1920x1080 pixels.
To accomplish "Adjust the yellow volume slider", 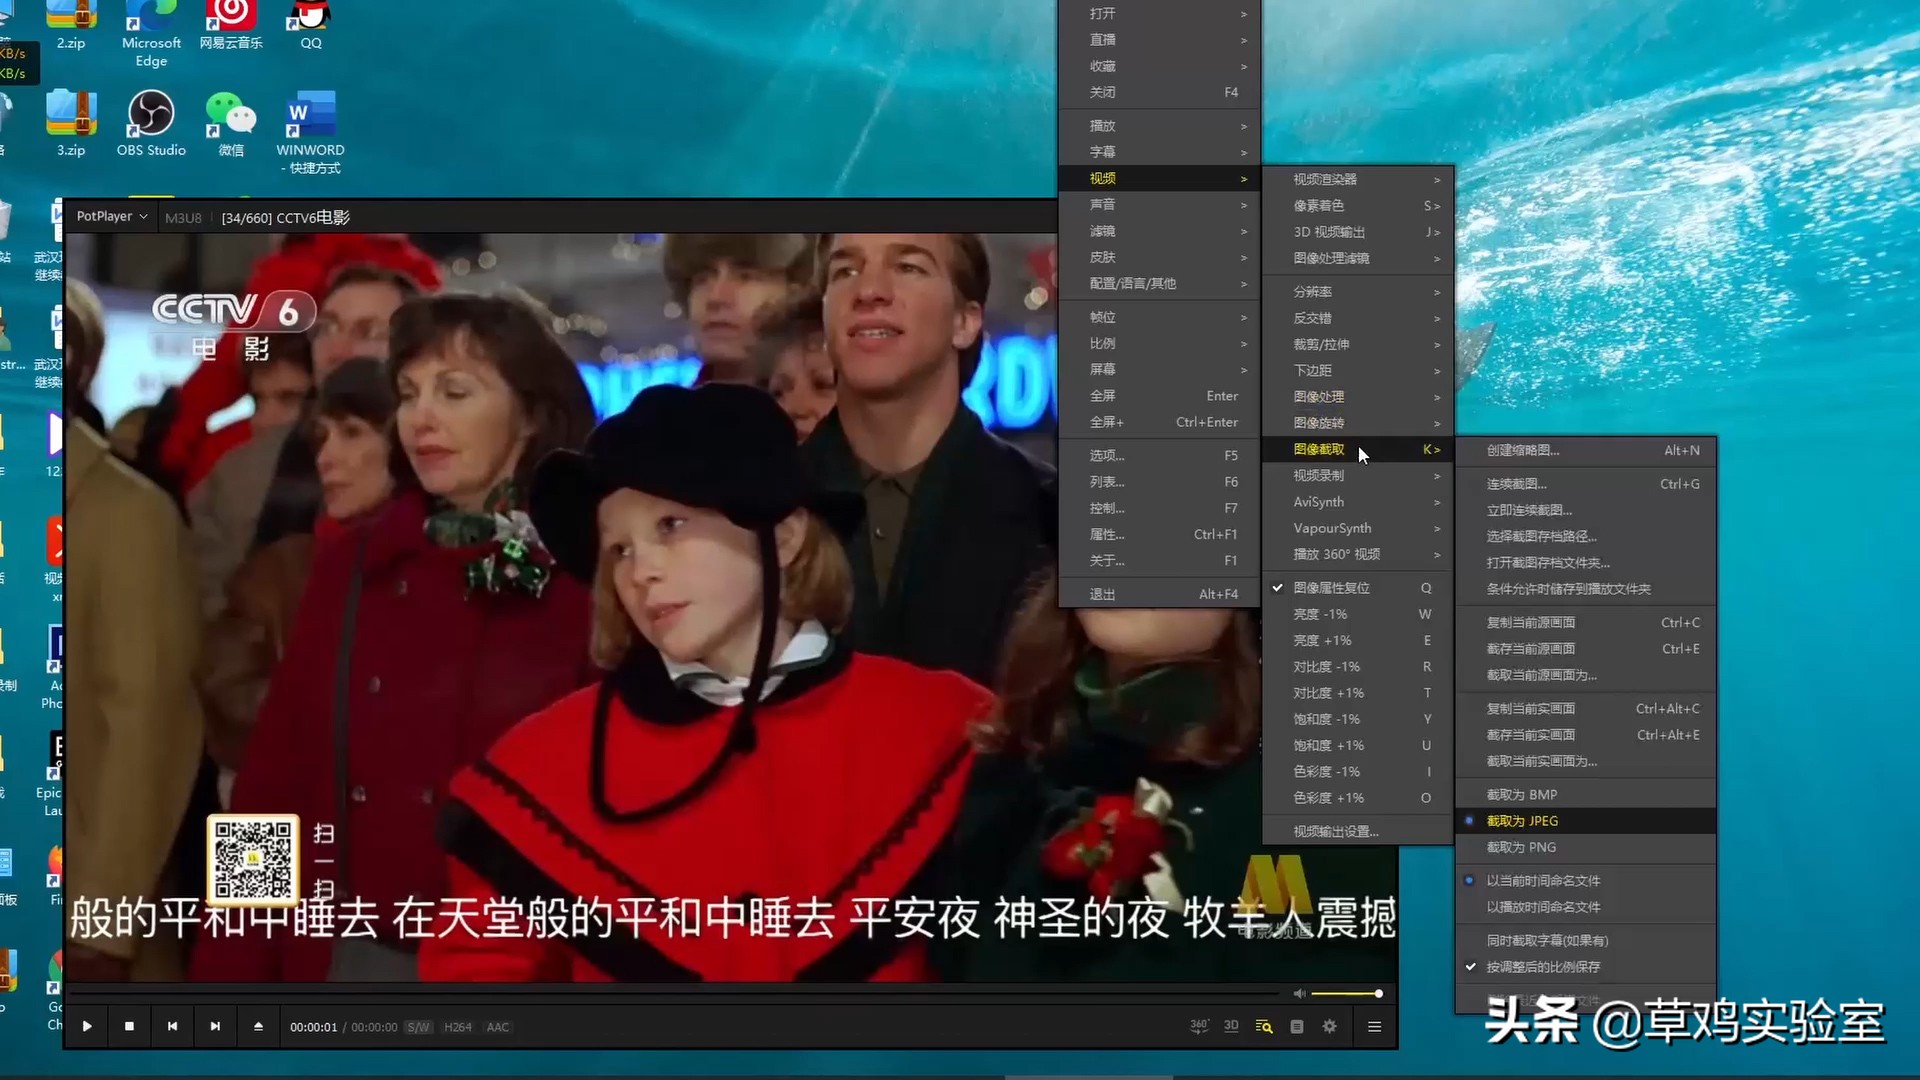I will pyautogui.click(x=1346, y=993).
